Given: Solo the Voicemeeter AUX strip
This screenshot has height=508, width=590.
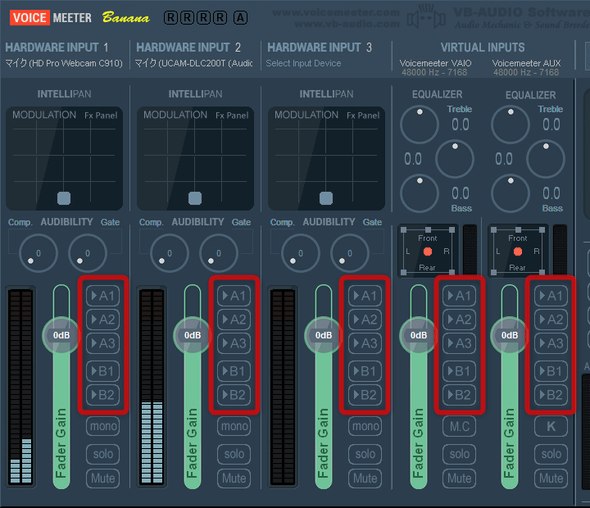Looking at the screenshot, I should point(551,454).
